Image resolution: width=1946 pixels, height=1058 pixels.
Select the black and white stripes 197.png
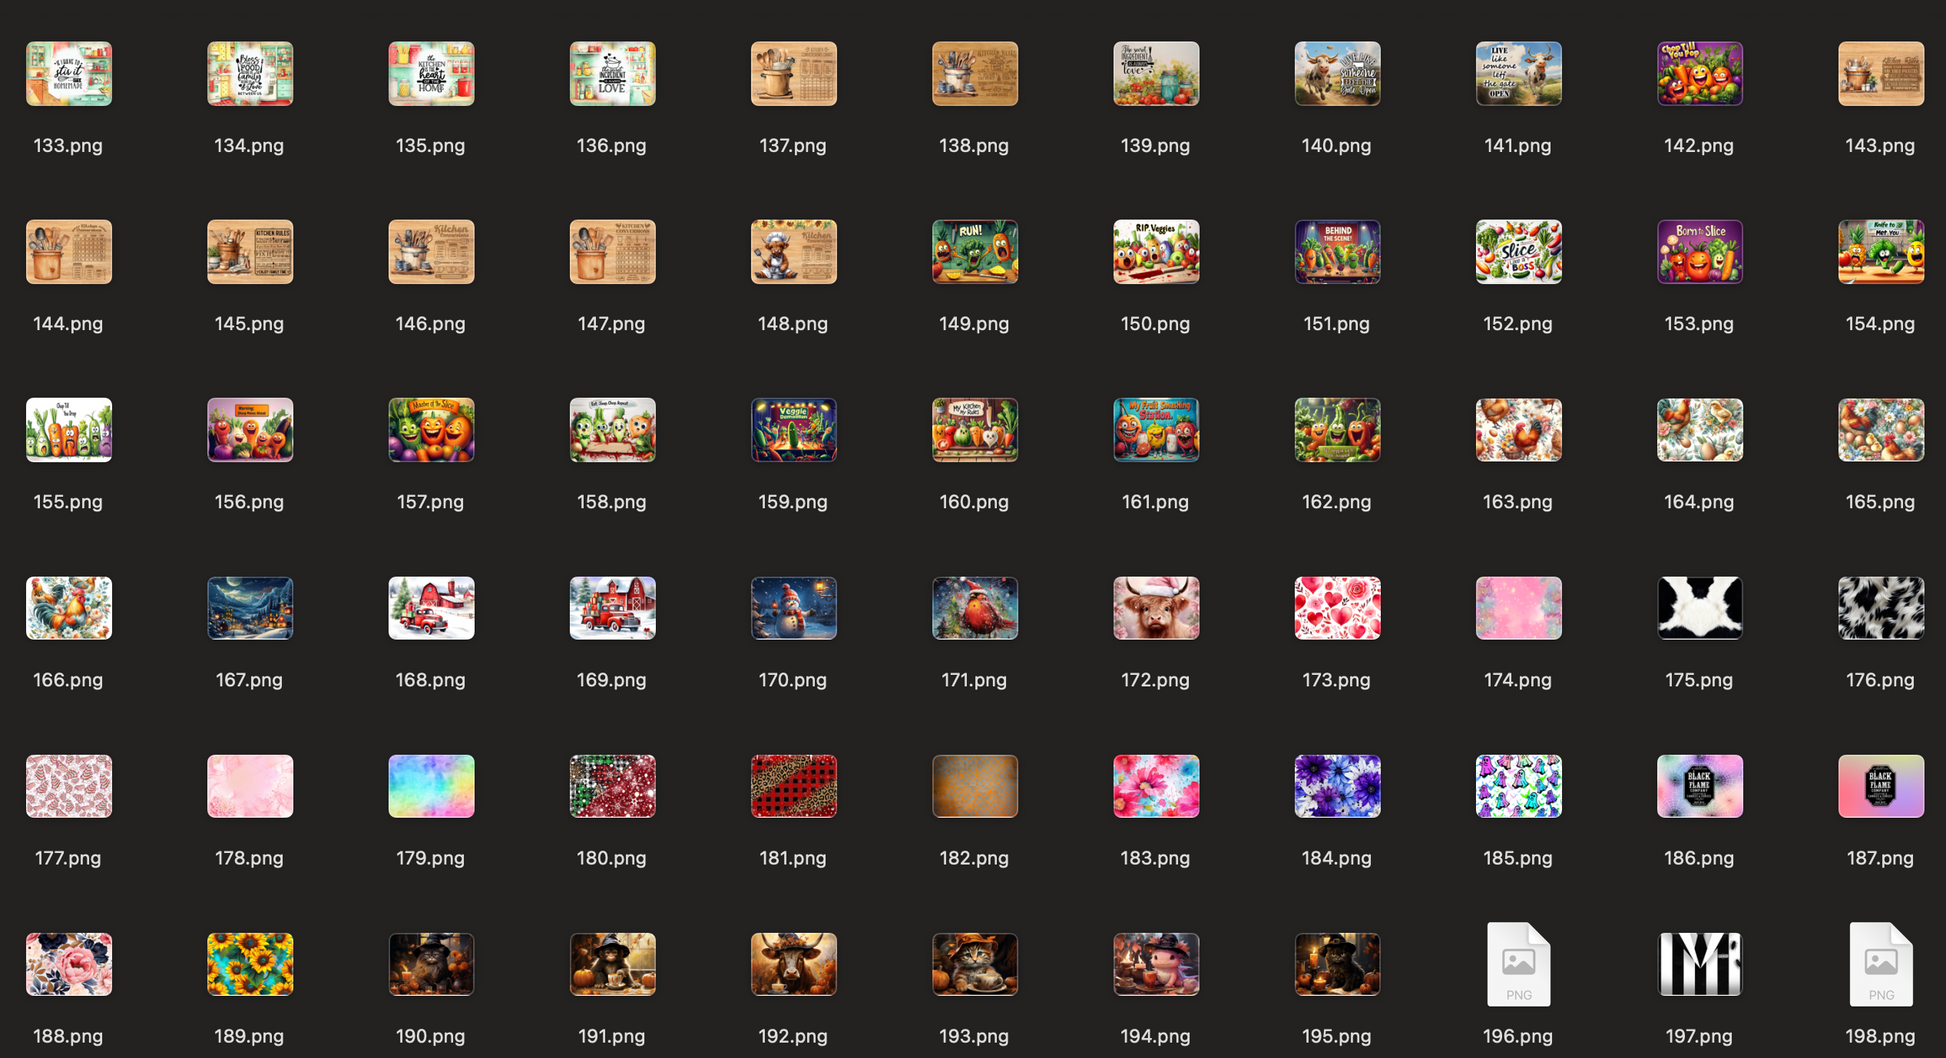[x=1699, y=964]
